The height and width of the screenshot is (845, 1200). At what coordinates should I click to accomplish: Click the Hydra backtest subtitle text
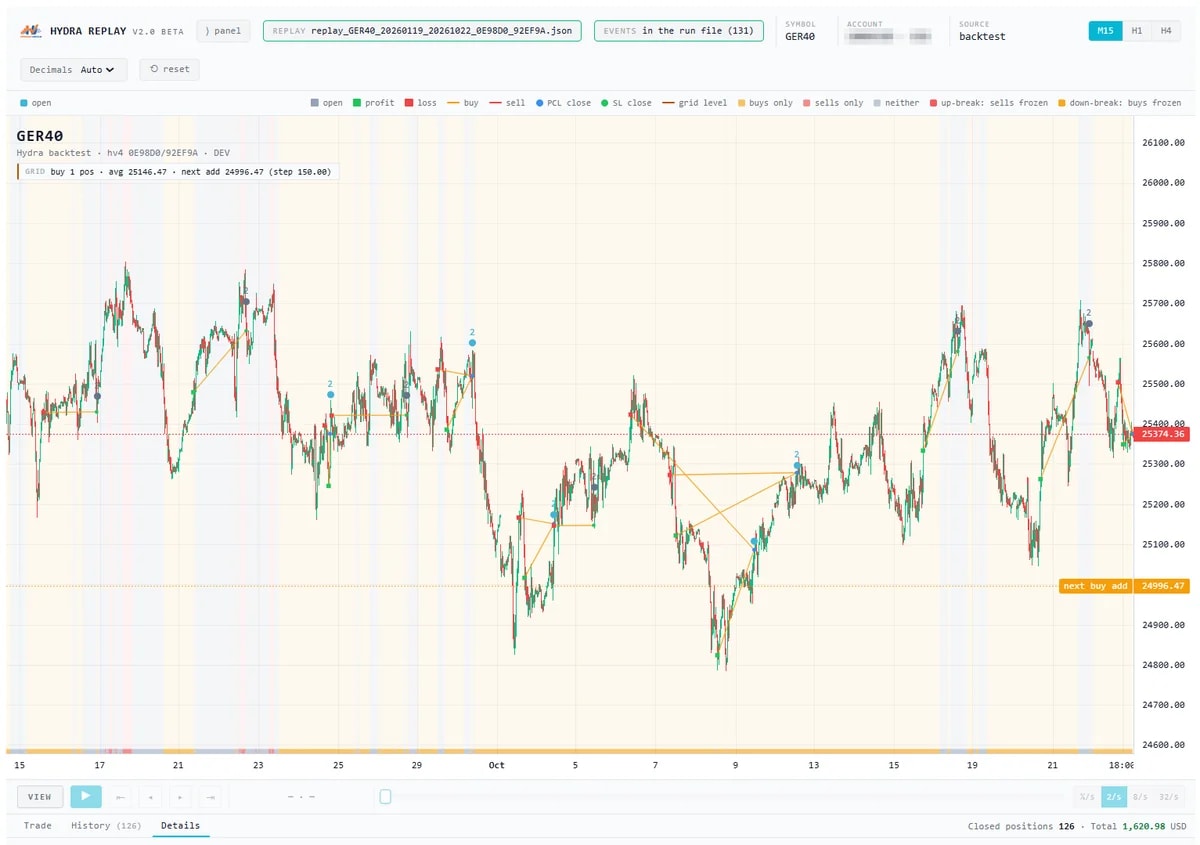(123, 153)
